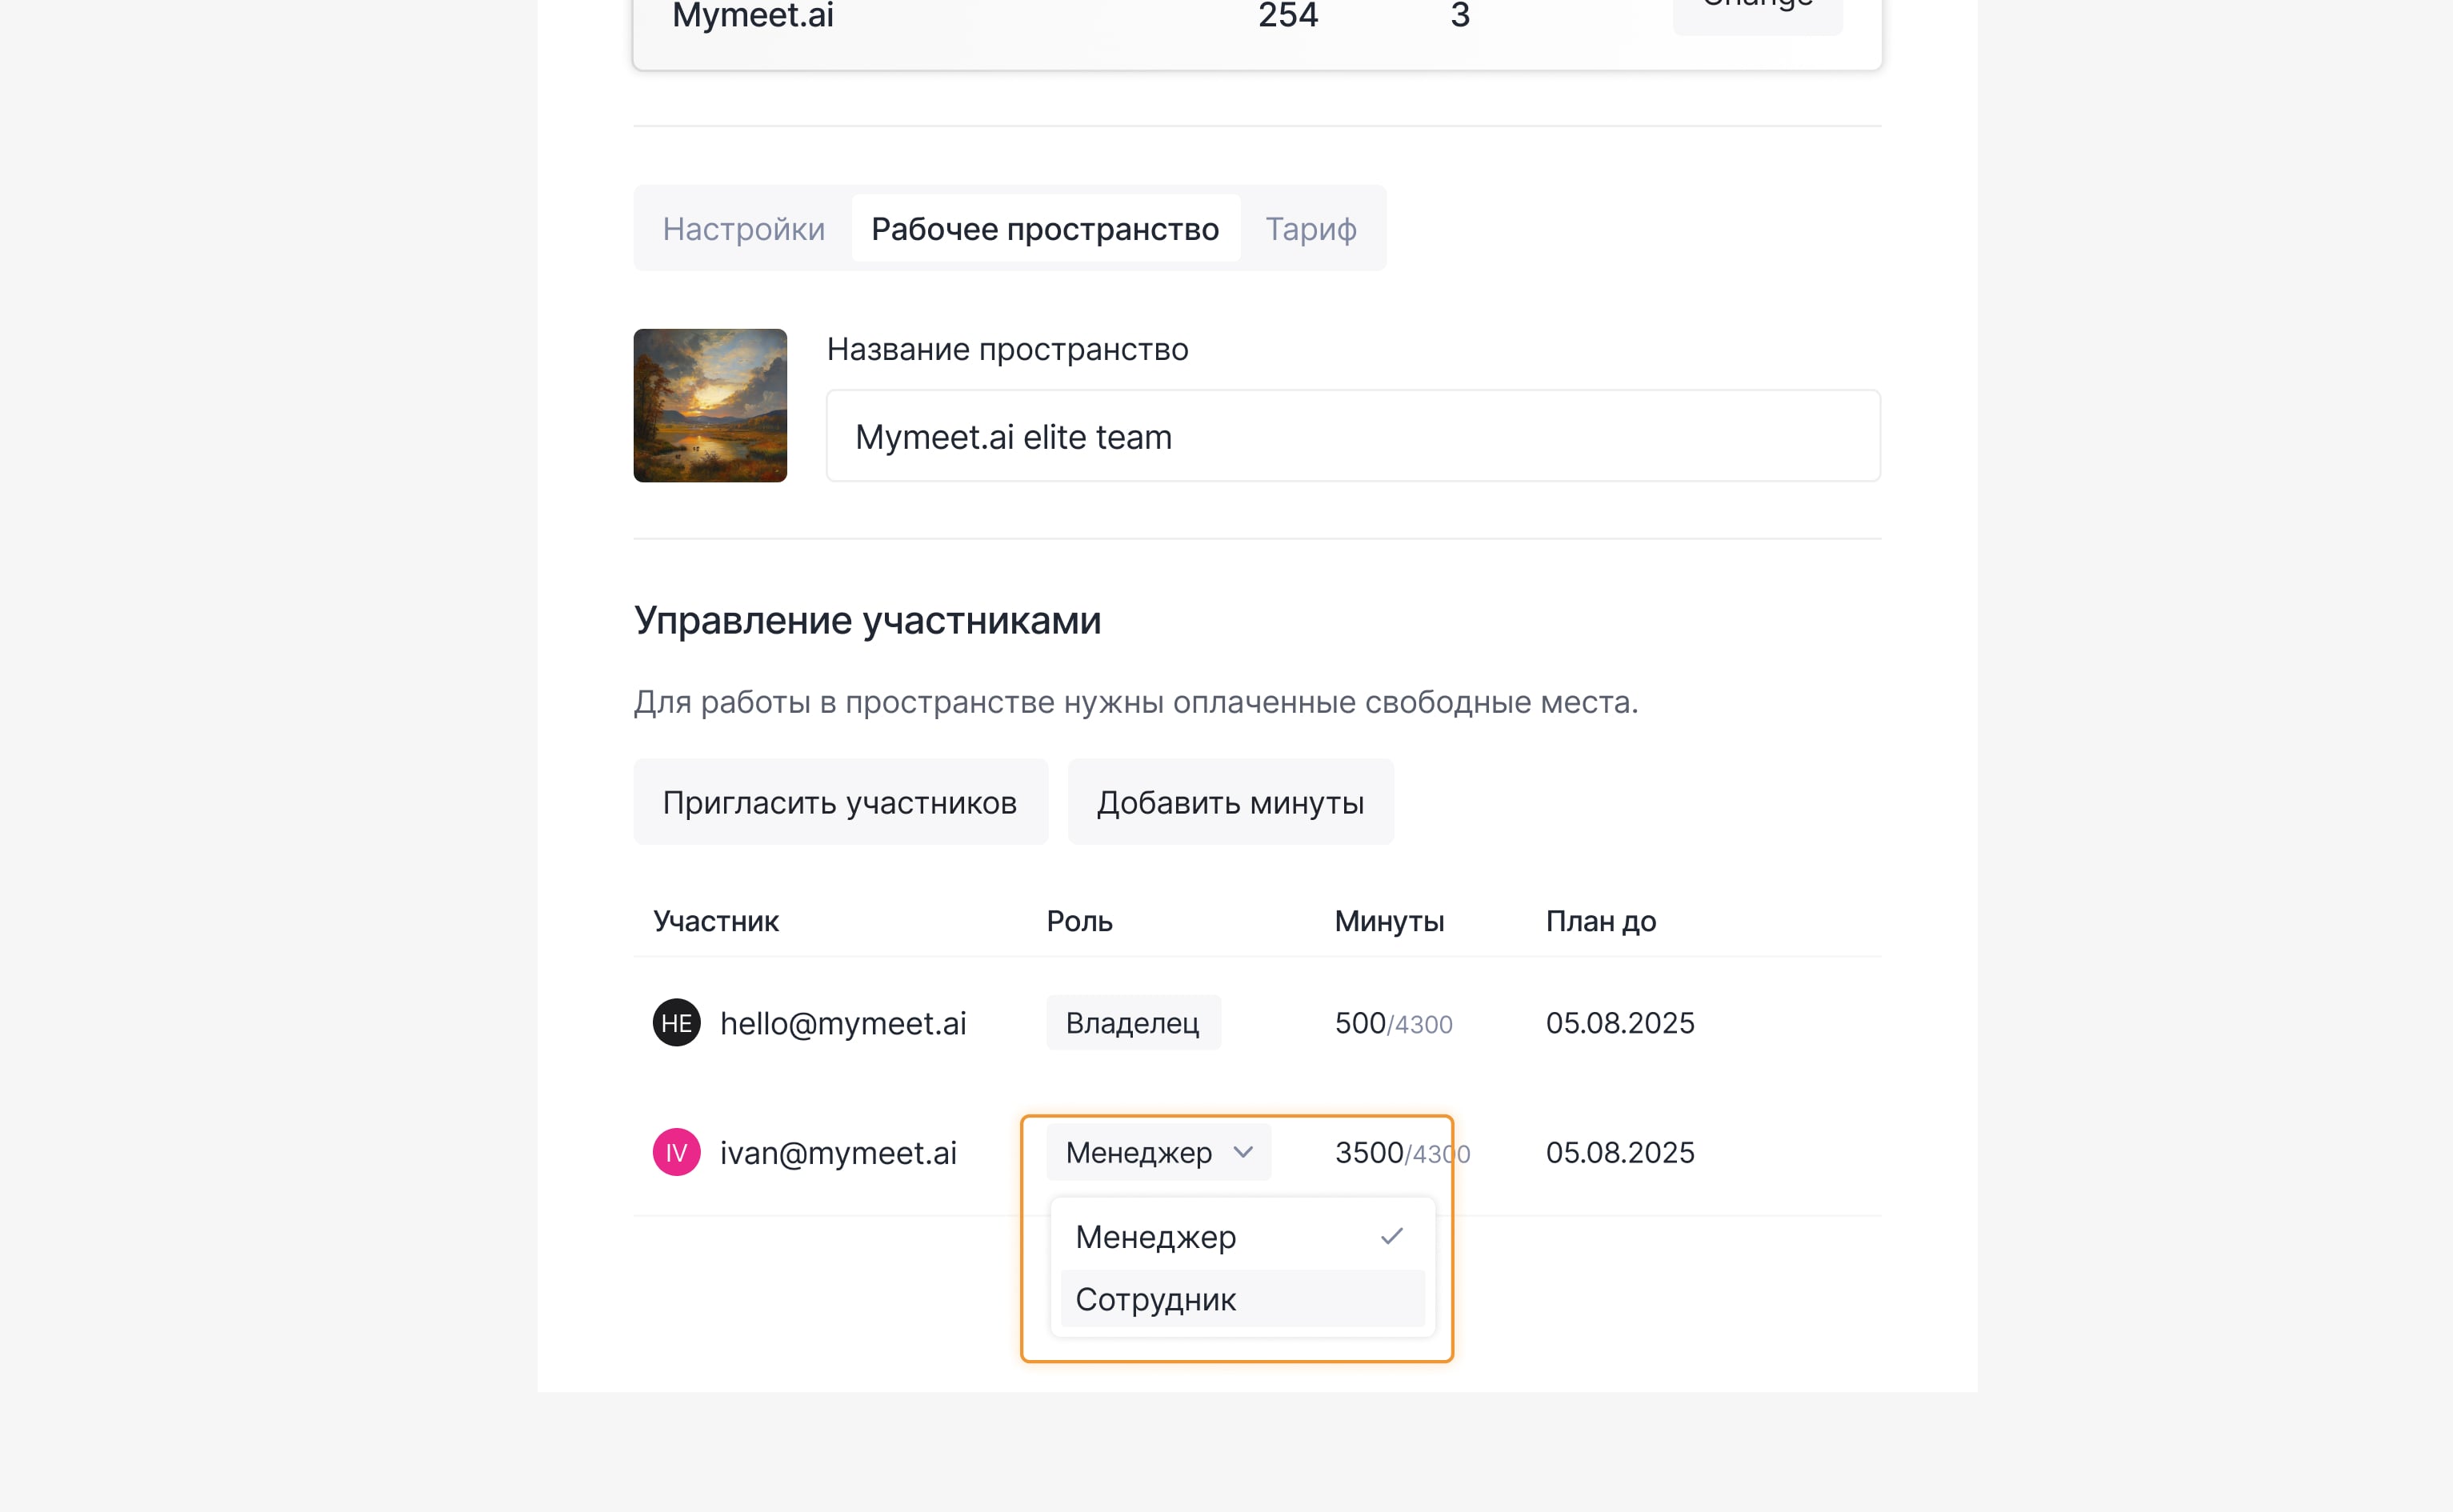This screenshot has height=1512, width=2453.
Task: Select Сотрудник from the role list
Action: tap(1156, 1299)
